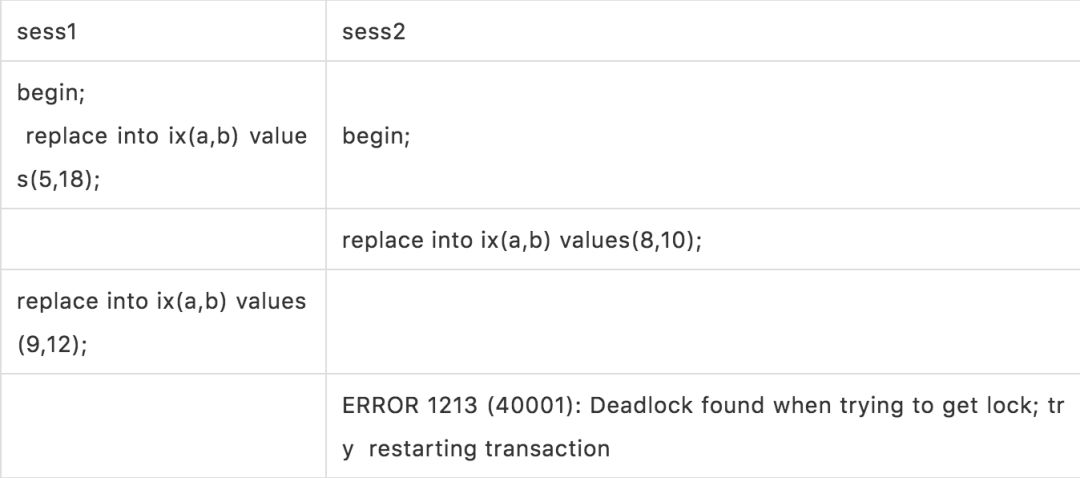Click the word "restarting" in the error

pos(423,448)
